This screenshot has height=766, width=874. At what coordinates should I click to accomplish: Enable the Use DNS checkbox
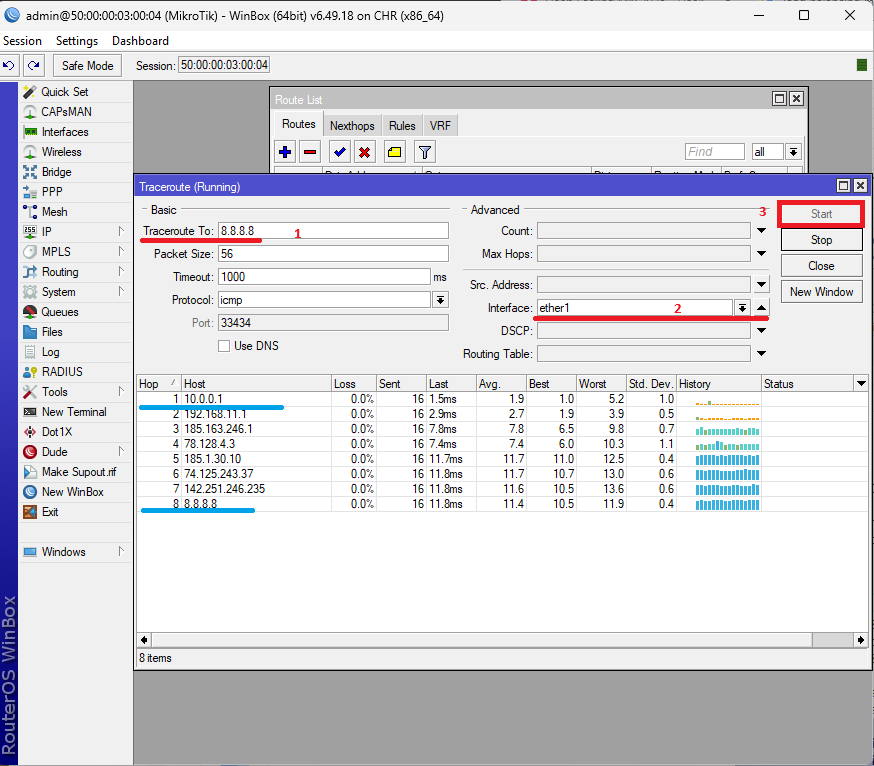tap(225, 346)
